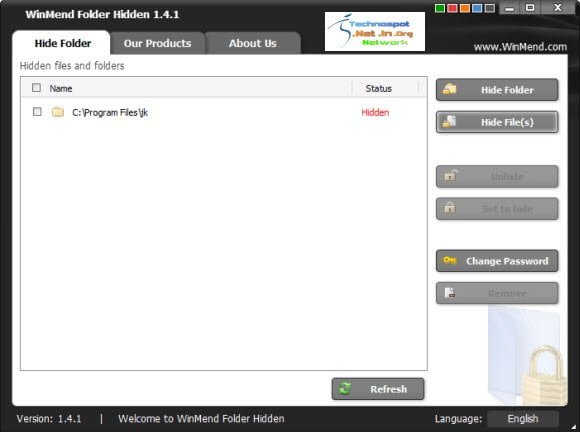Click the green theme color square
Viewport: 580px width, 432px height.
click(x=440, y=8)
